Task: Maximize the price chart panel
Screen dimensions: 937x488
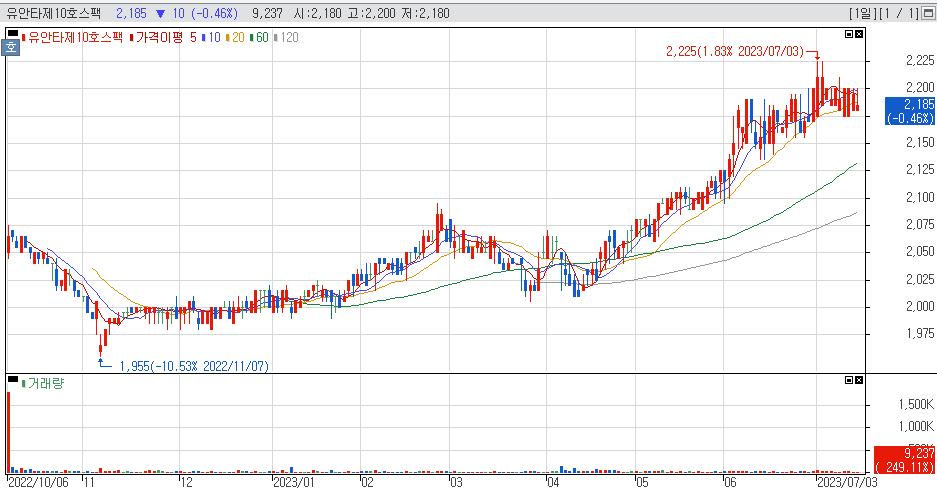Action: [x=849, y=34]
